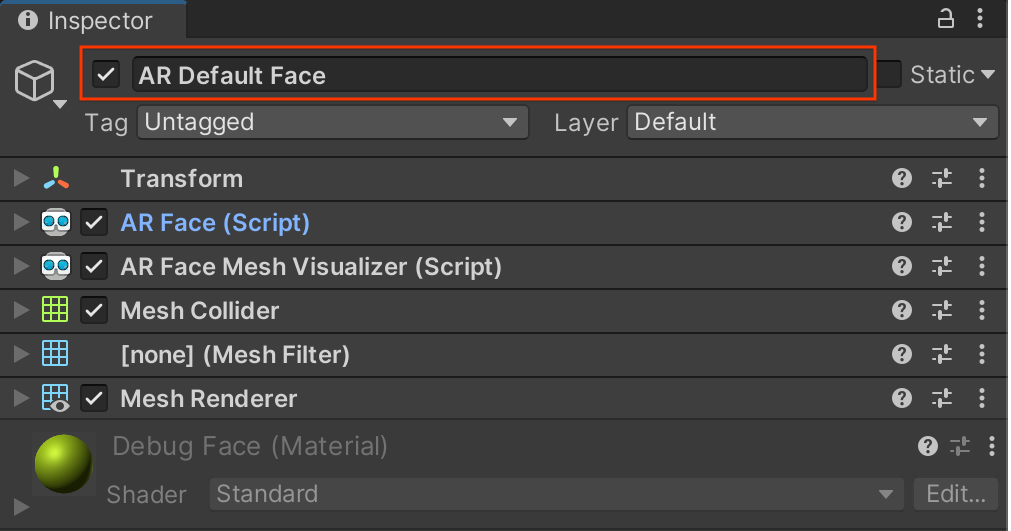Expand the Transform component foldout
Screen dimensions: 1011x531
pyautogui.click(x=21, y=179)
